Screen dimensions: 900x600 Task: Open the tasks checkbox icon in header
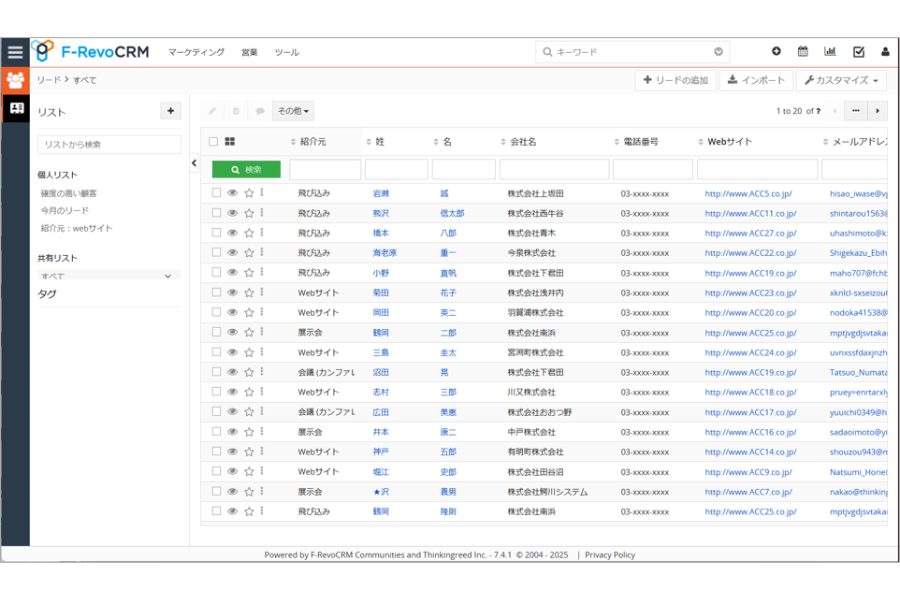[859, 52]
